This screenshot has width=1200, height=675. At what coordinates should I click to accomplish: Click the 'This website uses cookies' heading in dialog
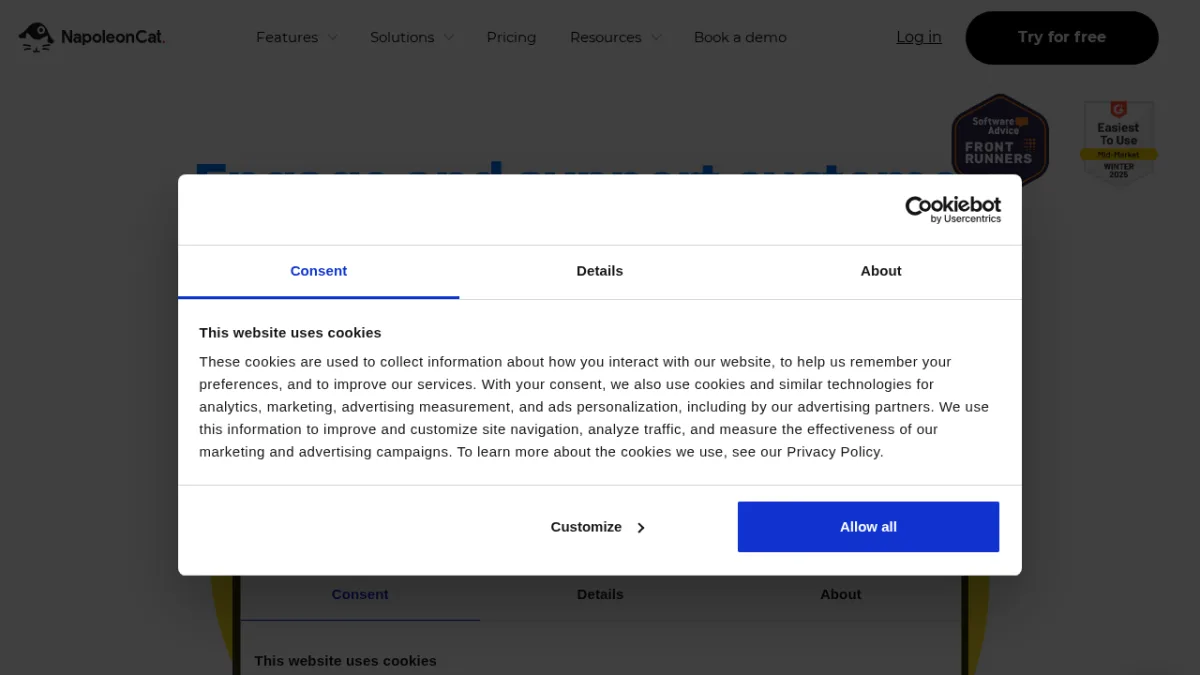point(290,332)
